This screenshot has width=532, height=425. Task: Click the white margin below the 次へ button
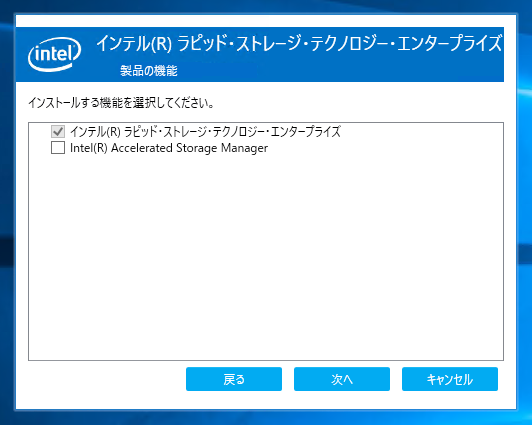[342, 400]
